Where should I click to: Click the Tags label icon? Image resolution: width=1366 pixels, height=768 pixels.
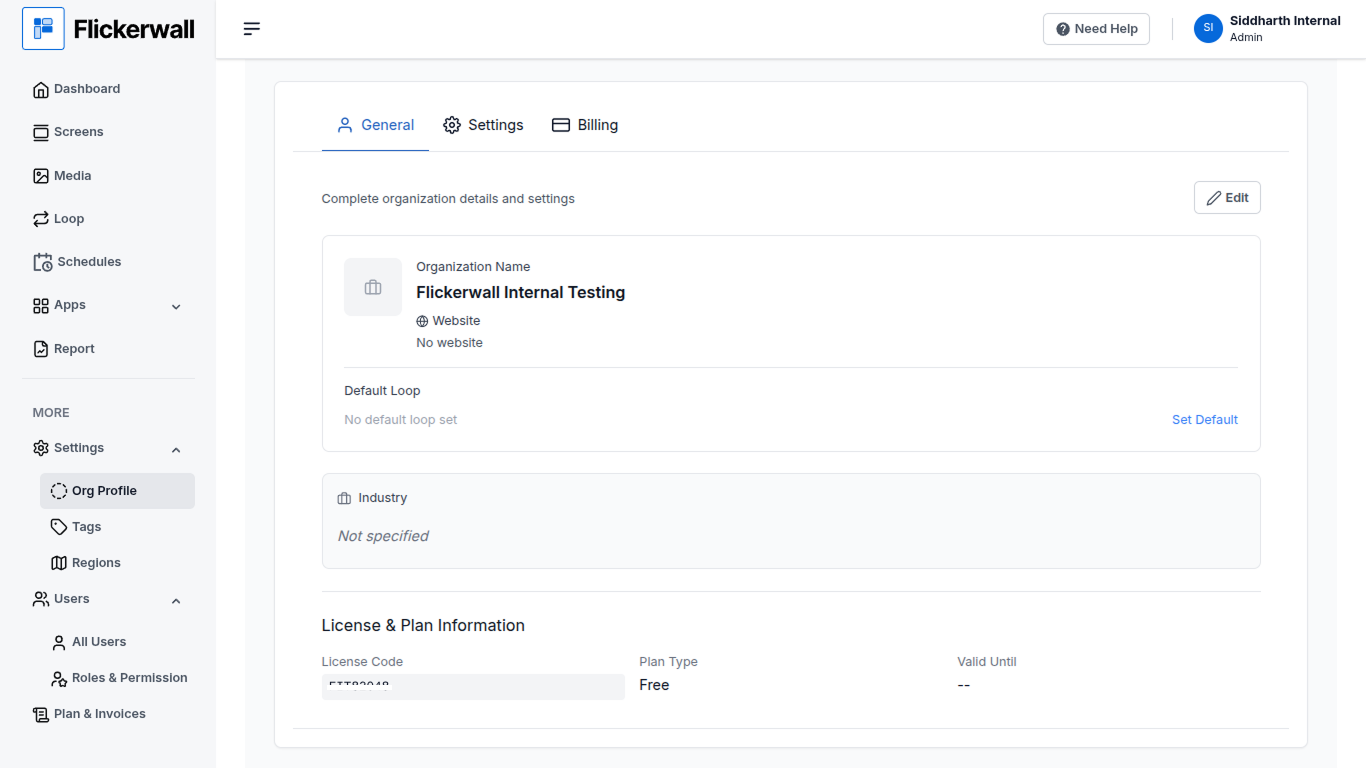pyautogui.click(x=59, y=527)
